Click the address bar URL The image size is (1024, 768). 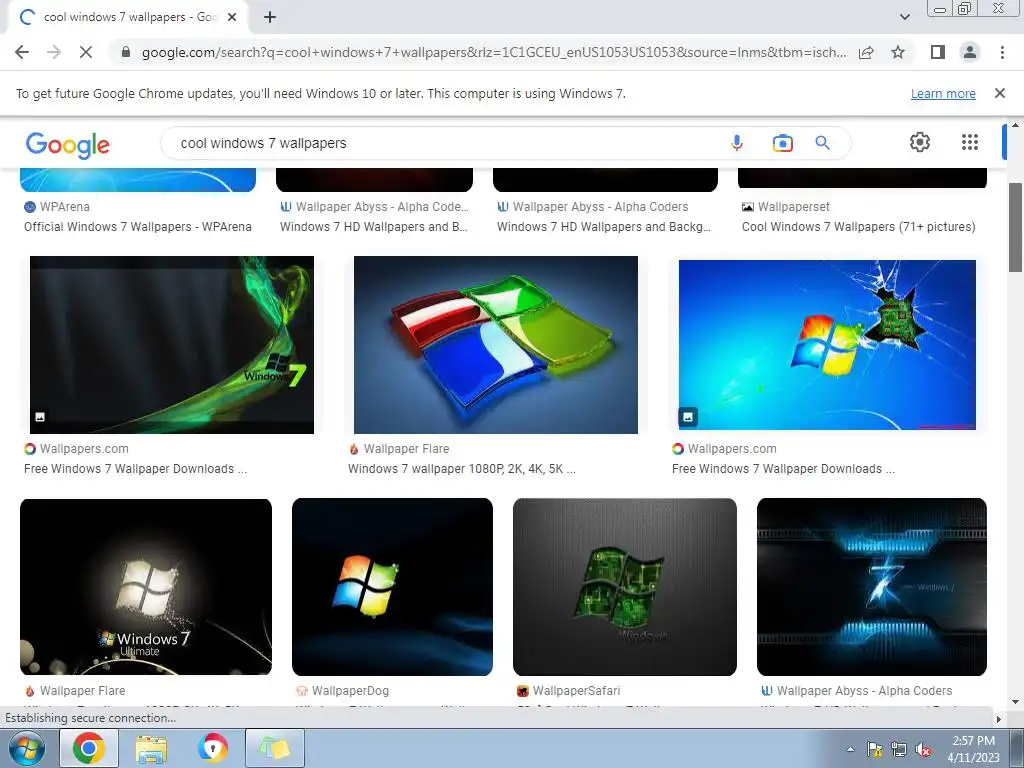pyautogui.click(x=494, y=52)
